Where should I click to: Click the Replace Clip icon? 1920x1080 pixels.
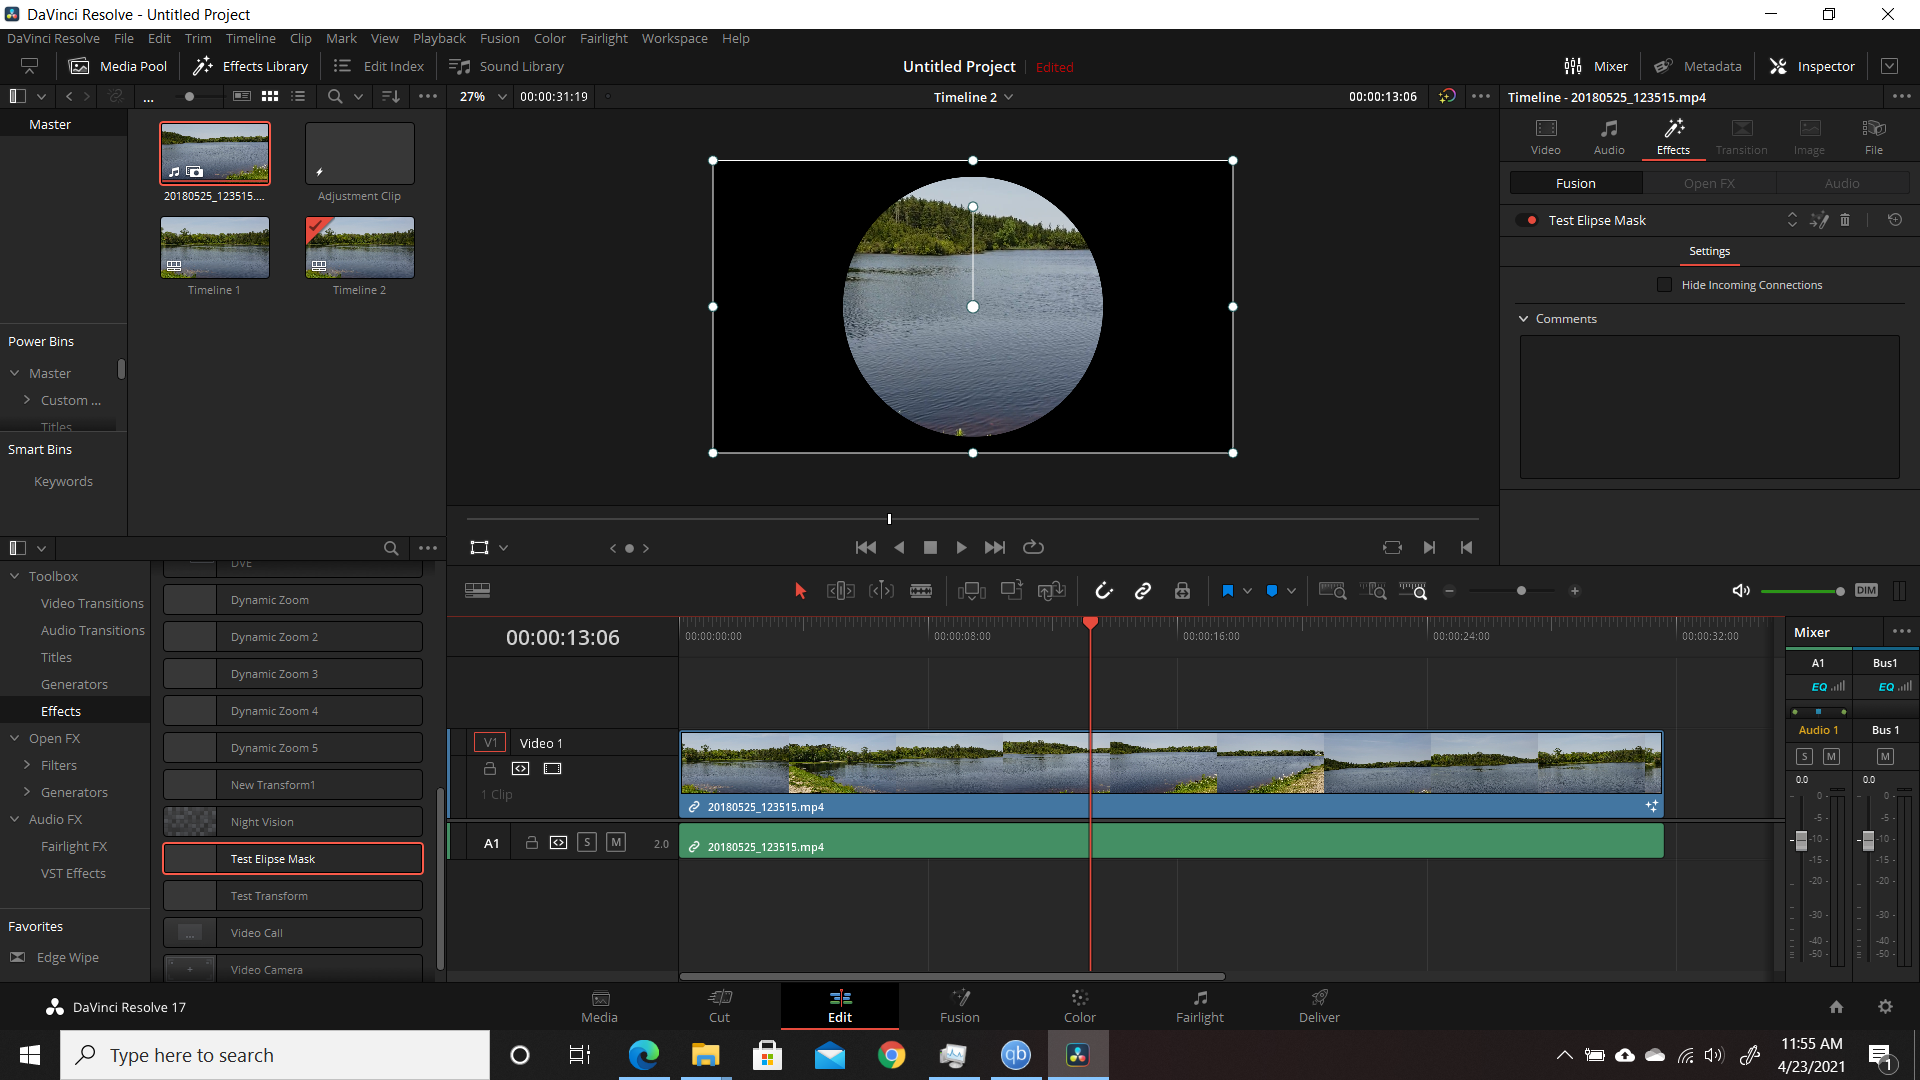click(x=1051, y=591)
